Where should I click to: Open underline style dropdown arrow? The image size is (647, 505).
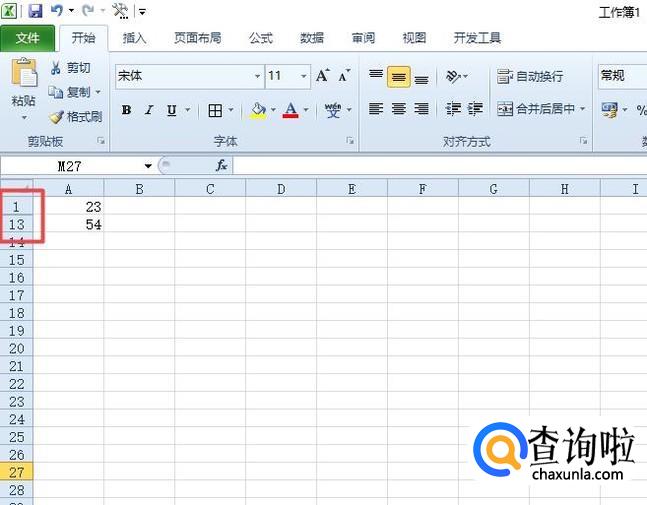click(188, 110)
